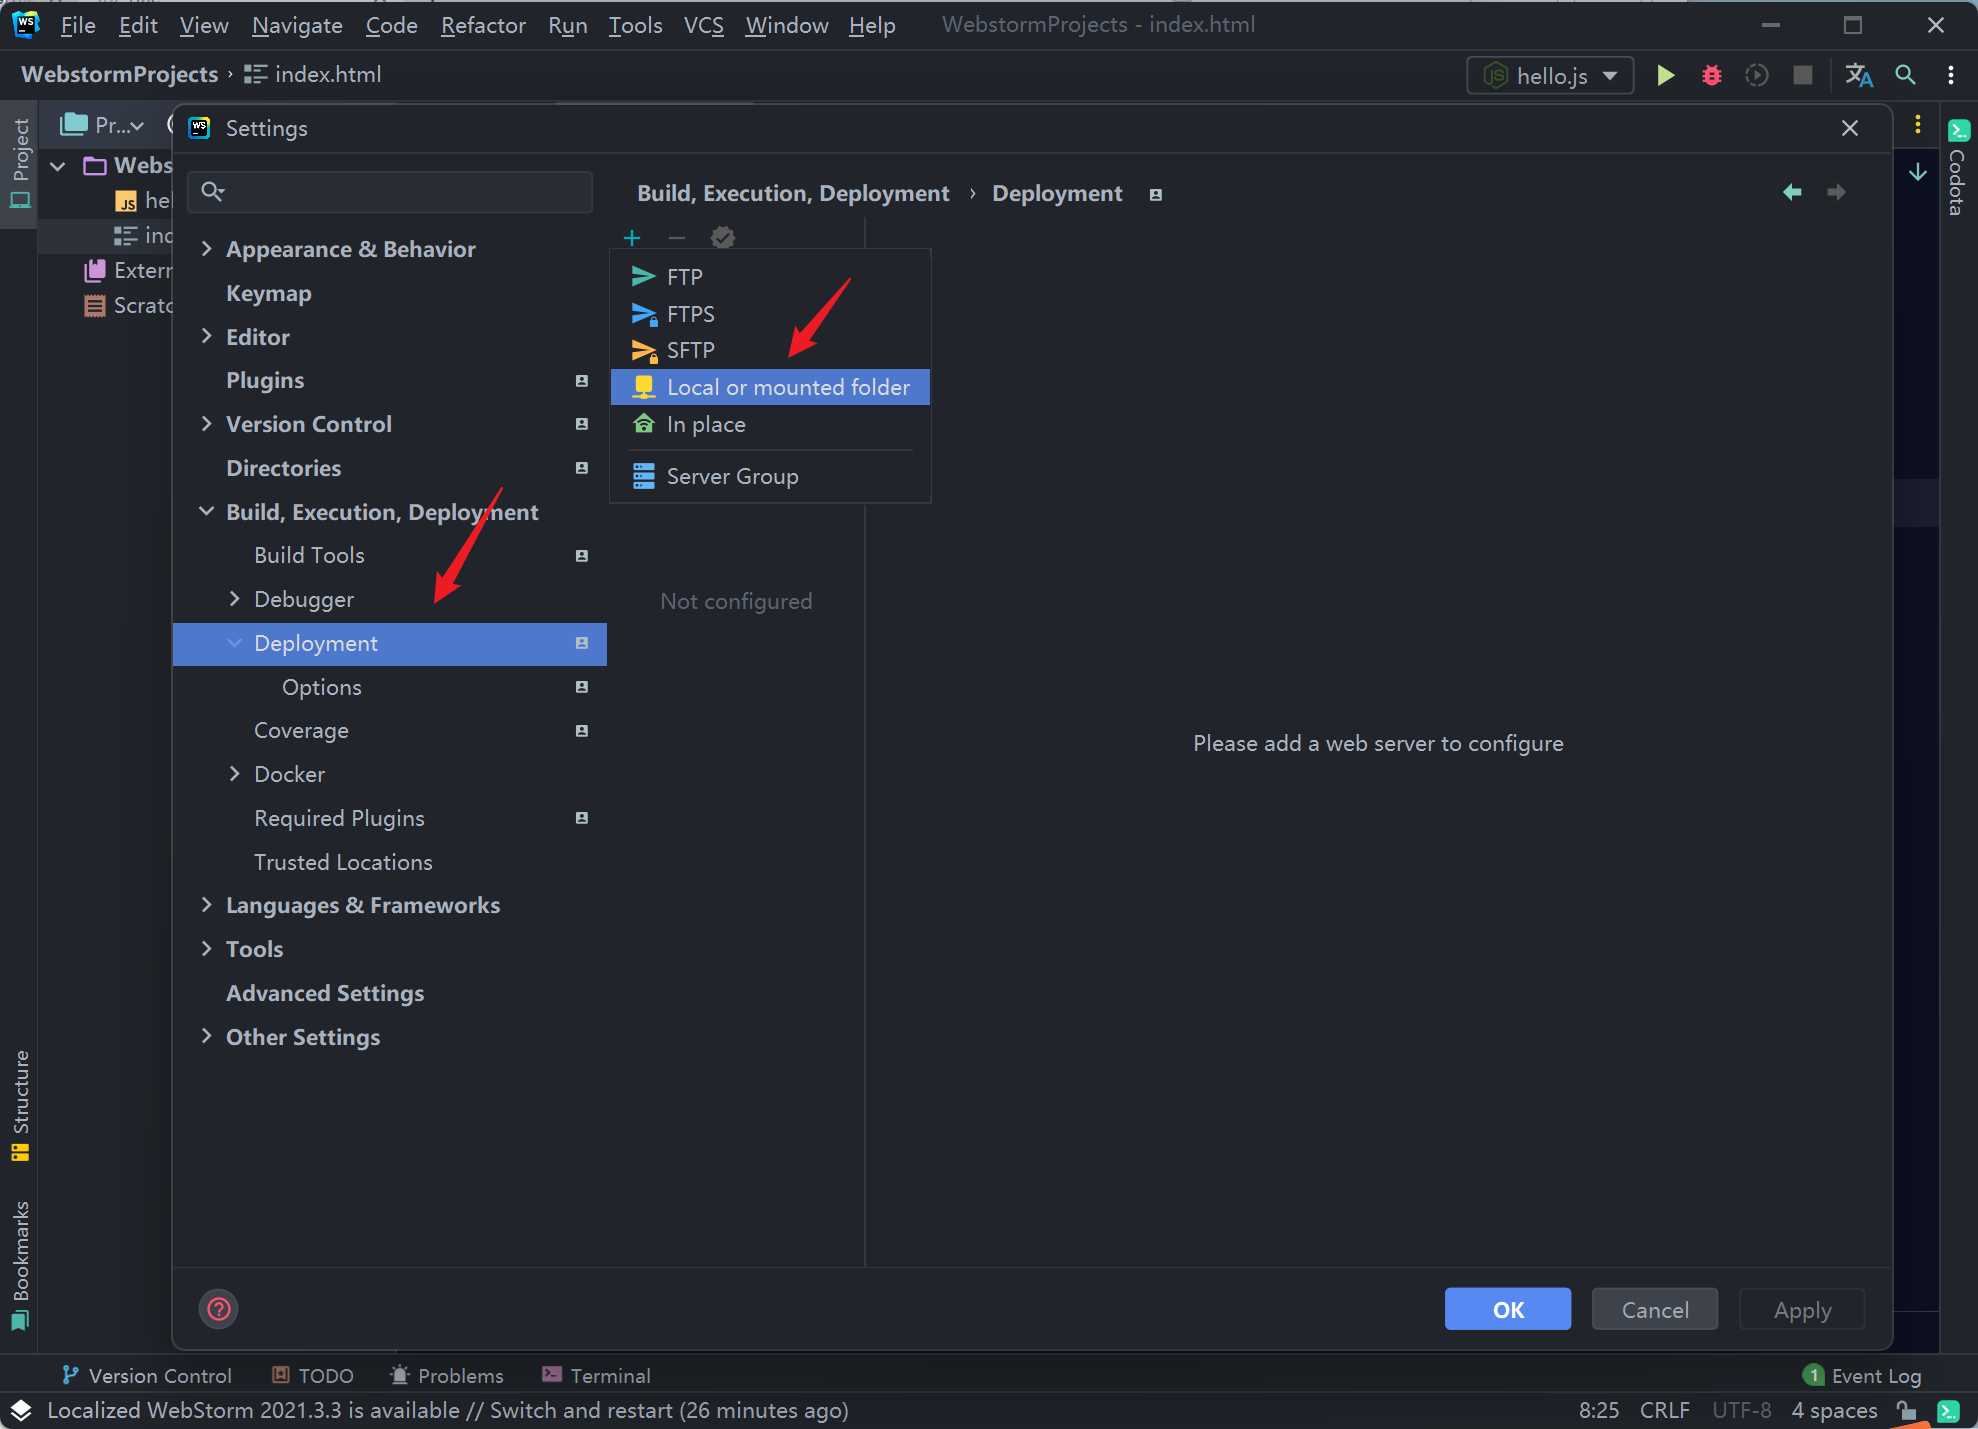The height and width of the screenshot is (1429, 1978).
Task: Expand Appearance & Behavior settings
Action: pyautogui.click(x=206, y=249)
